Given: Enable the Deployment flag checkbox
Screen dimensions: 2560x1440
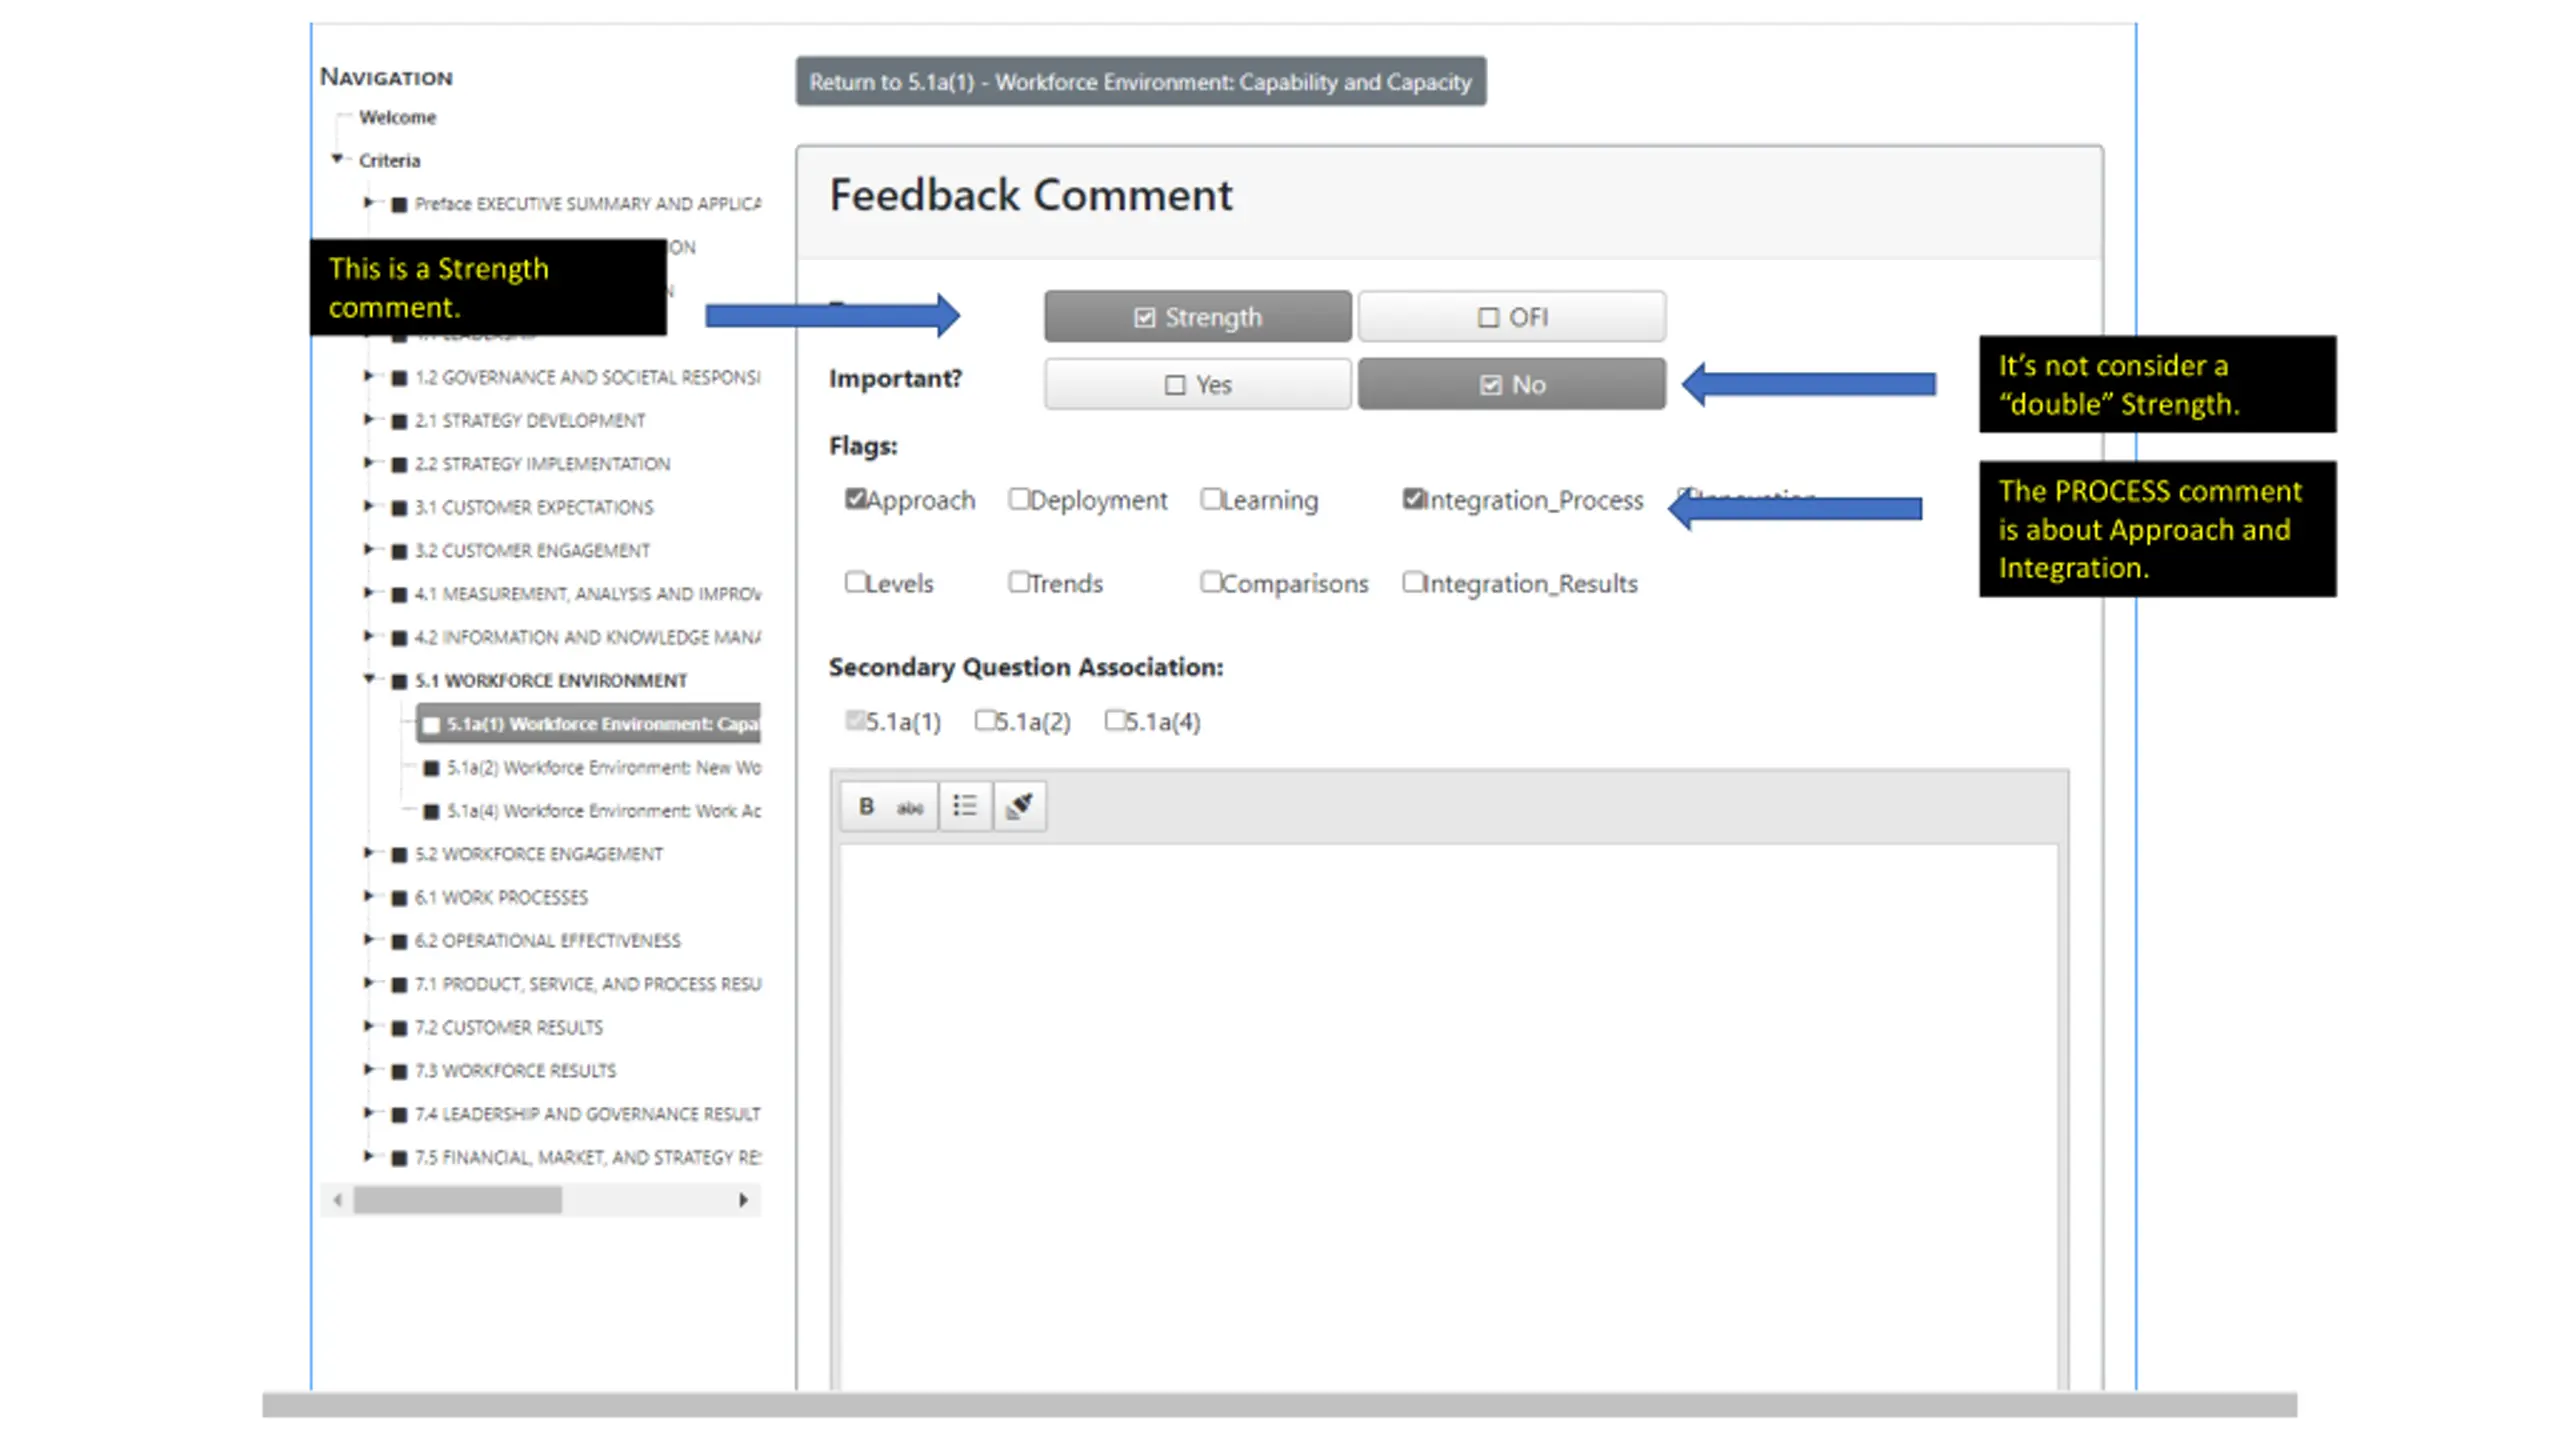Looking at the screenshot, I should (x=1018, y=498).
